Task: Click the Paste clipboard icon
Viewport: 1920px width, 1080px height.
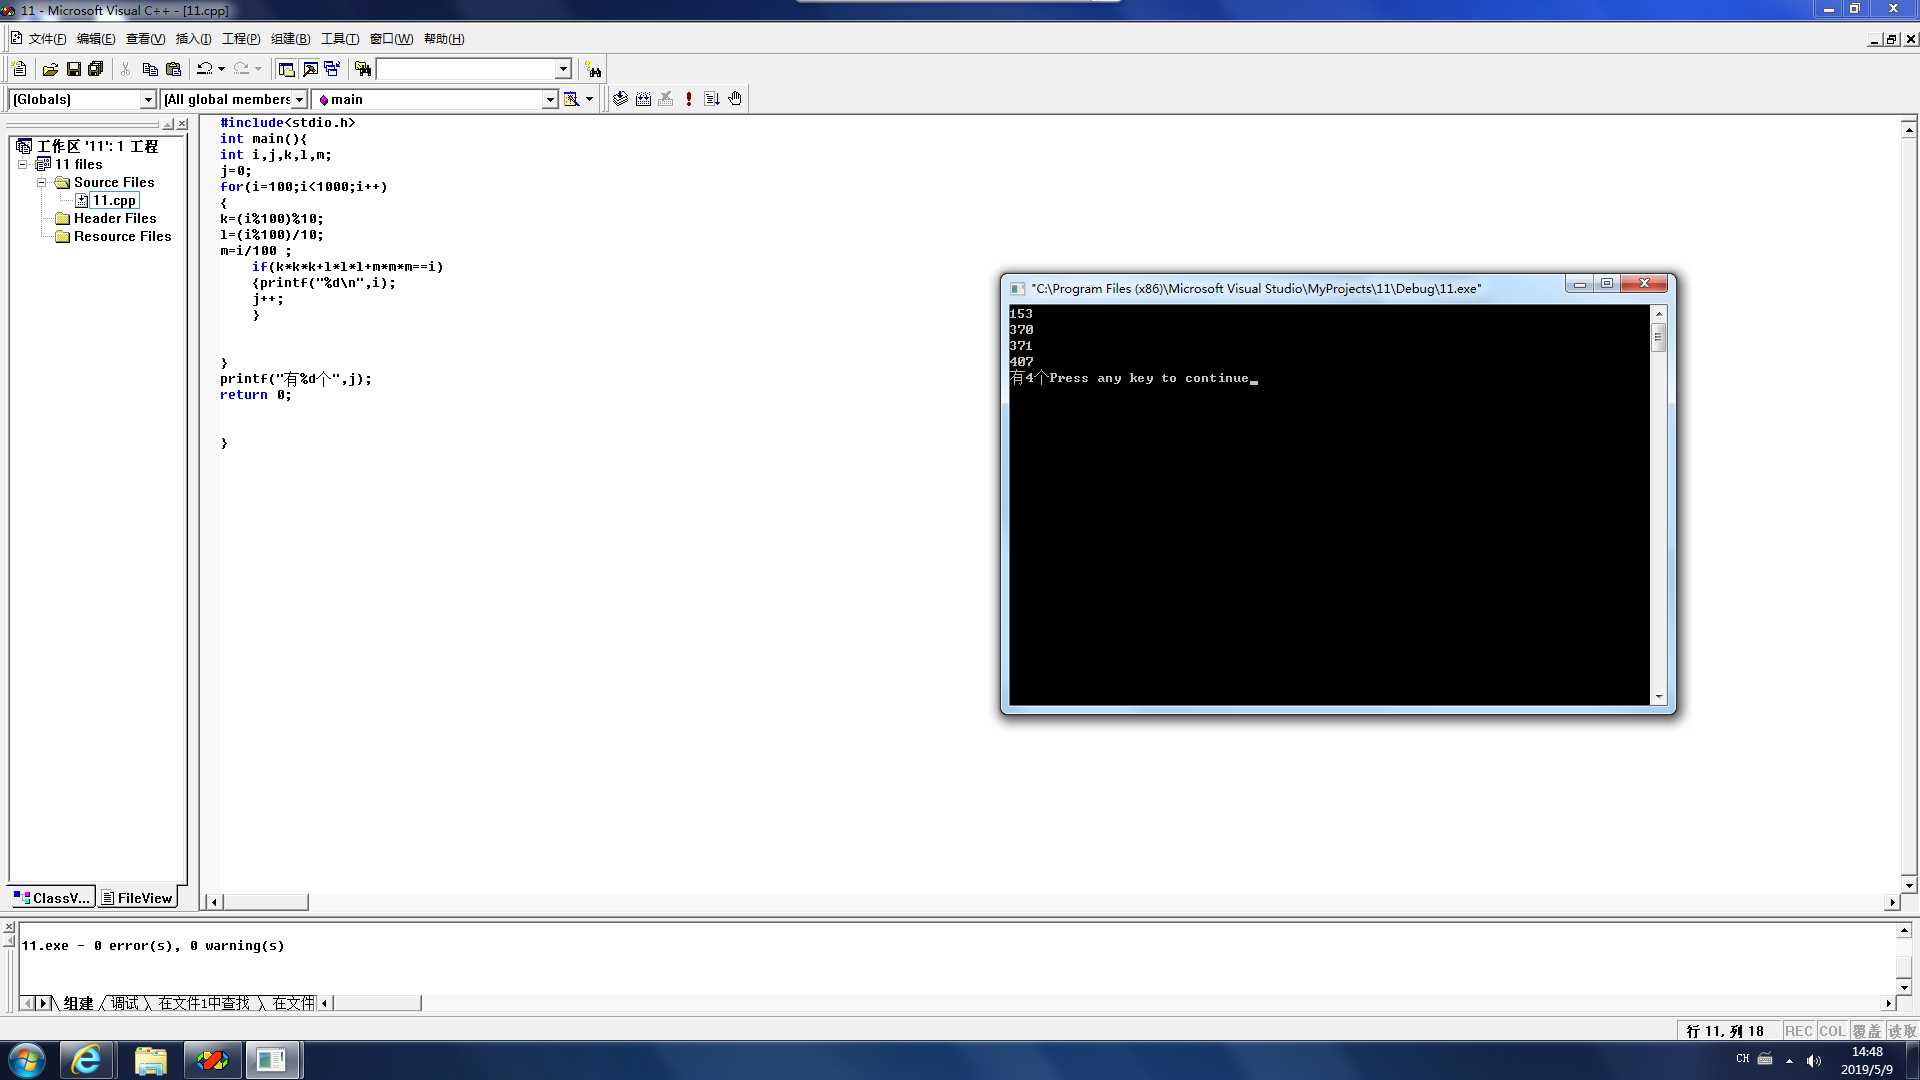Action: pos(173,69)
